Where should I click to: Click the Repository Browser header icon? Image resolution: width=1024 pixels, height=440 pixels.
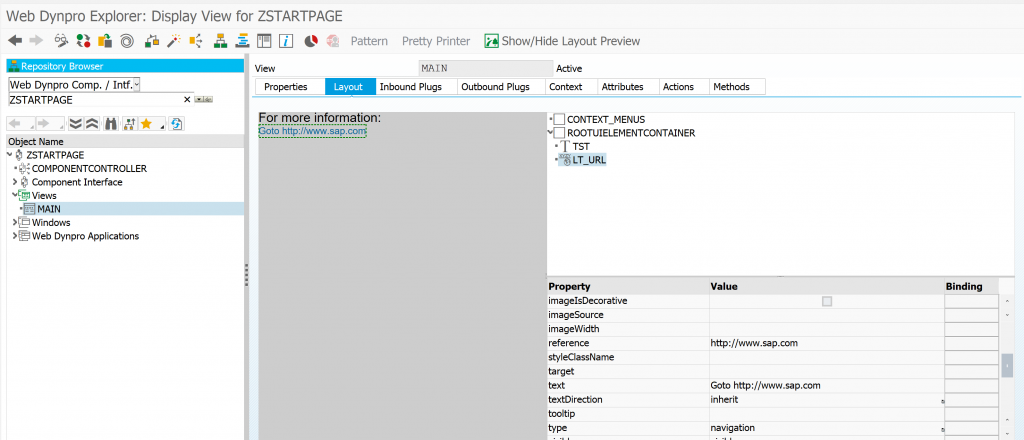[14, 66]
